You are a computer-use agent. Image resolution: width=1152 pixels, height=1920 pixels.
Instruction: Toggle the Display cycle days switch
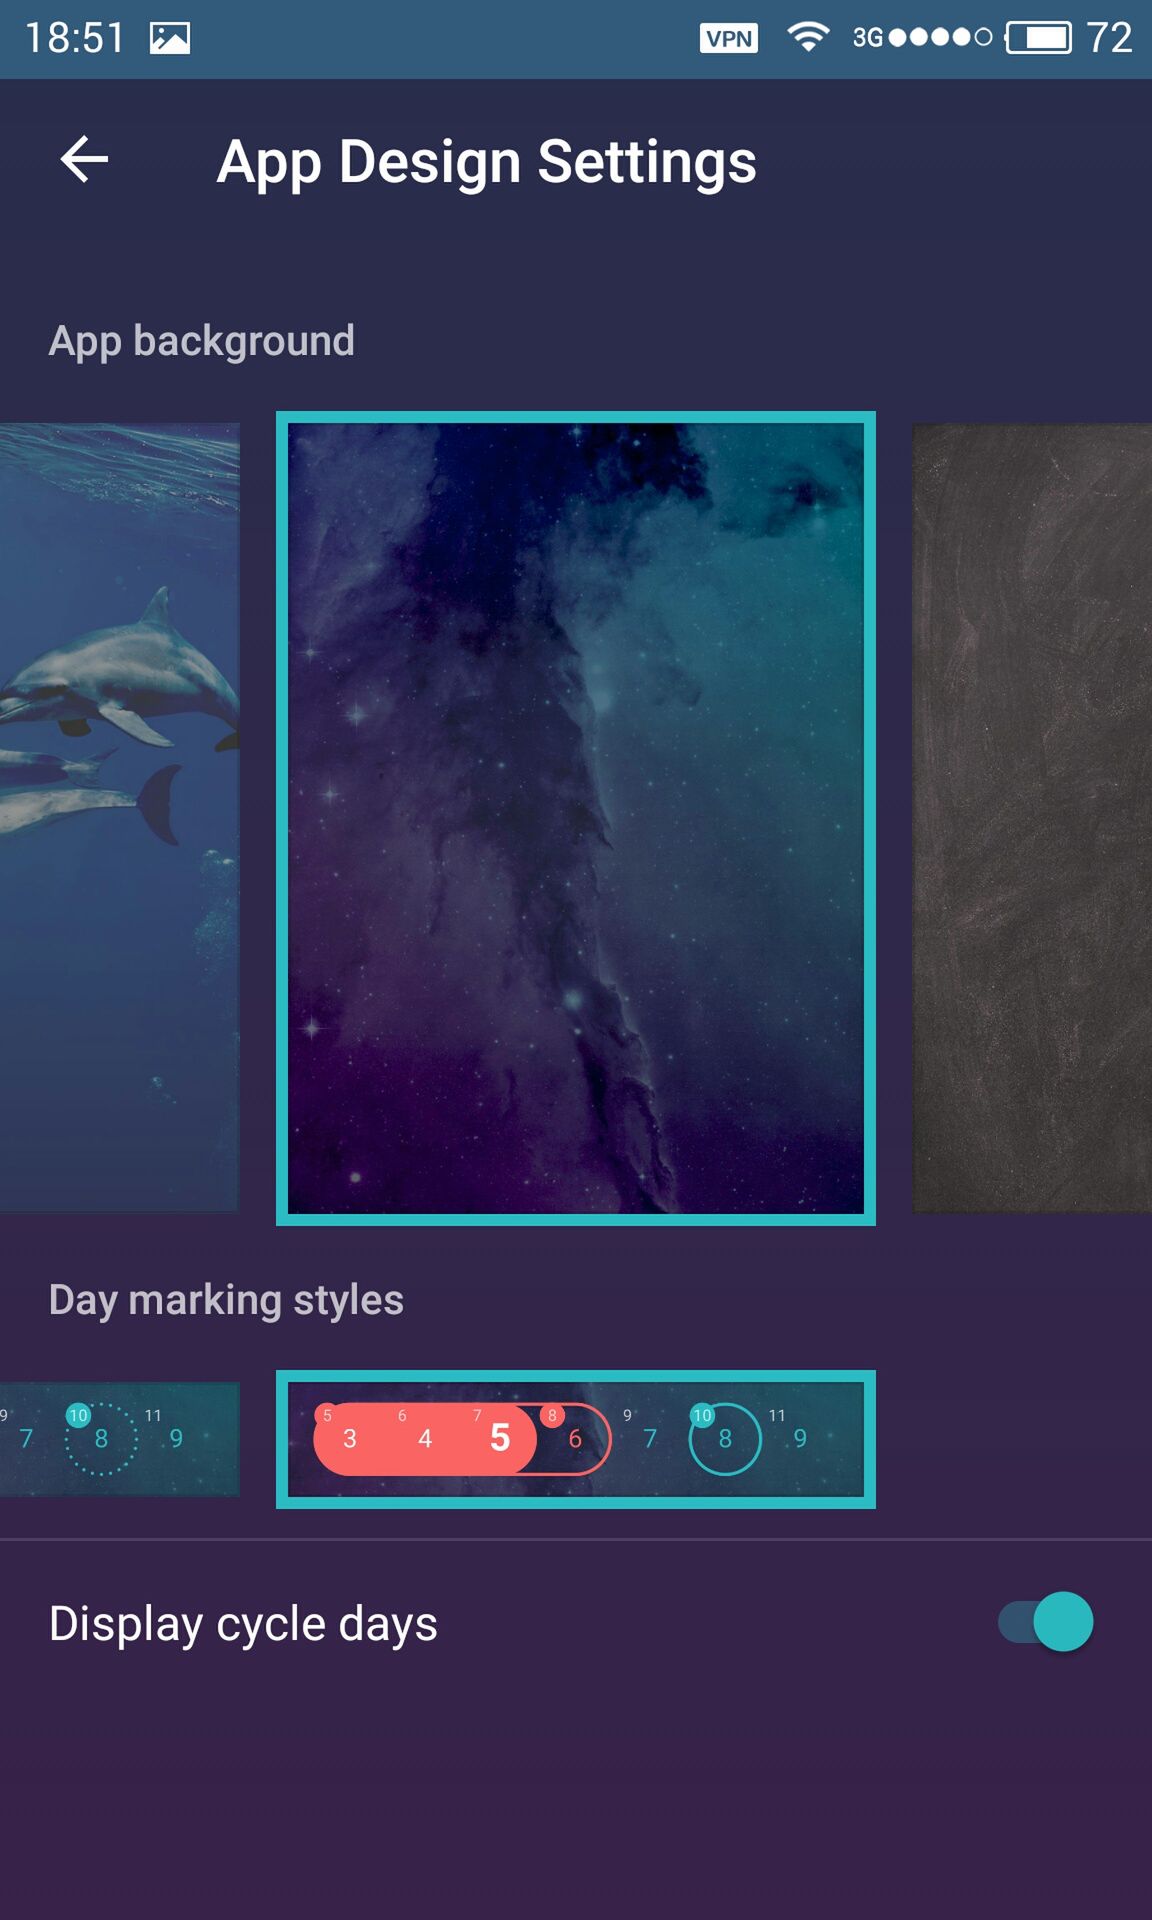click(1045, 1622)
